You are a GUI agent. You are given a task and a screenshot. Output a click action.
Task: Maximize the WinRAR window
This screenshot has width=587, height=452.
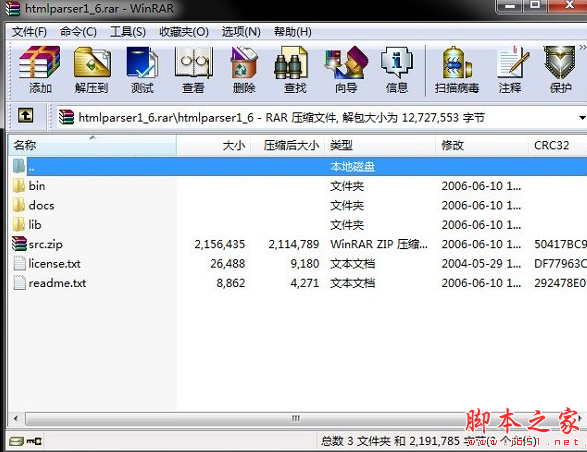(x=535, y=5)
